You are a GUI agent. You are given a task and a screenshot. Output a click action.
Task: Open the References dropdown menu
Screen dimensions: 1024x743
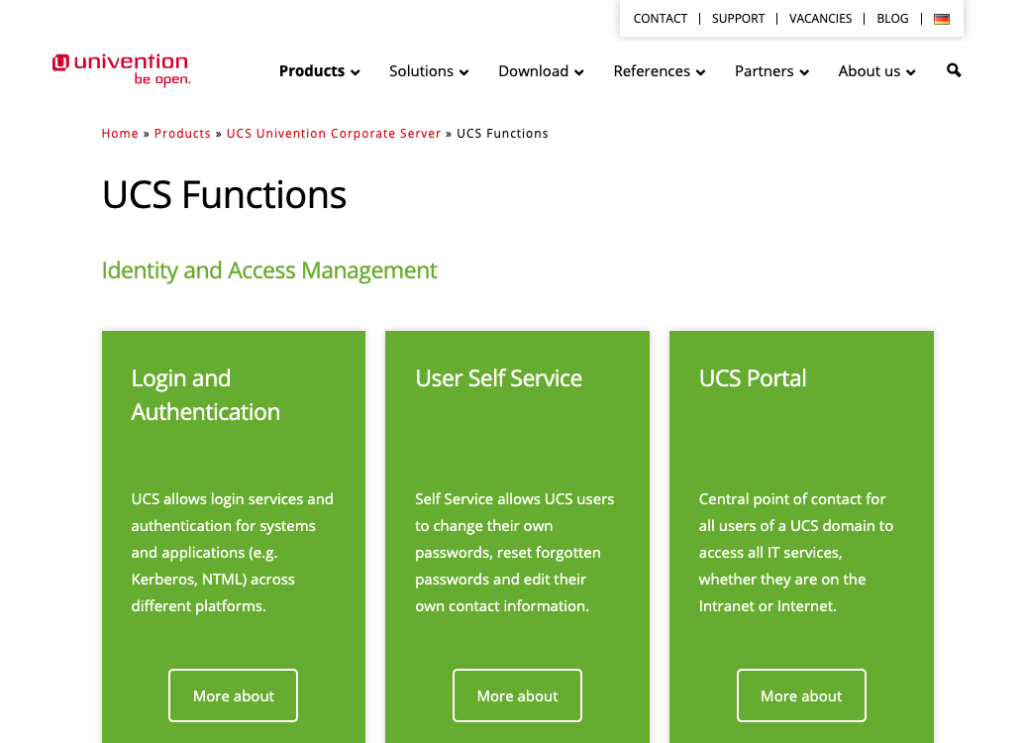pyautogui.click(x=659, y=71)
